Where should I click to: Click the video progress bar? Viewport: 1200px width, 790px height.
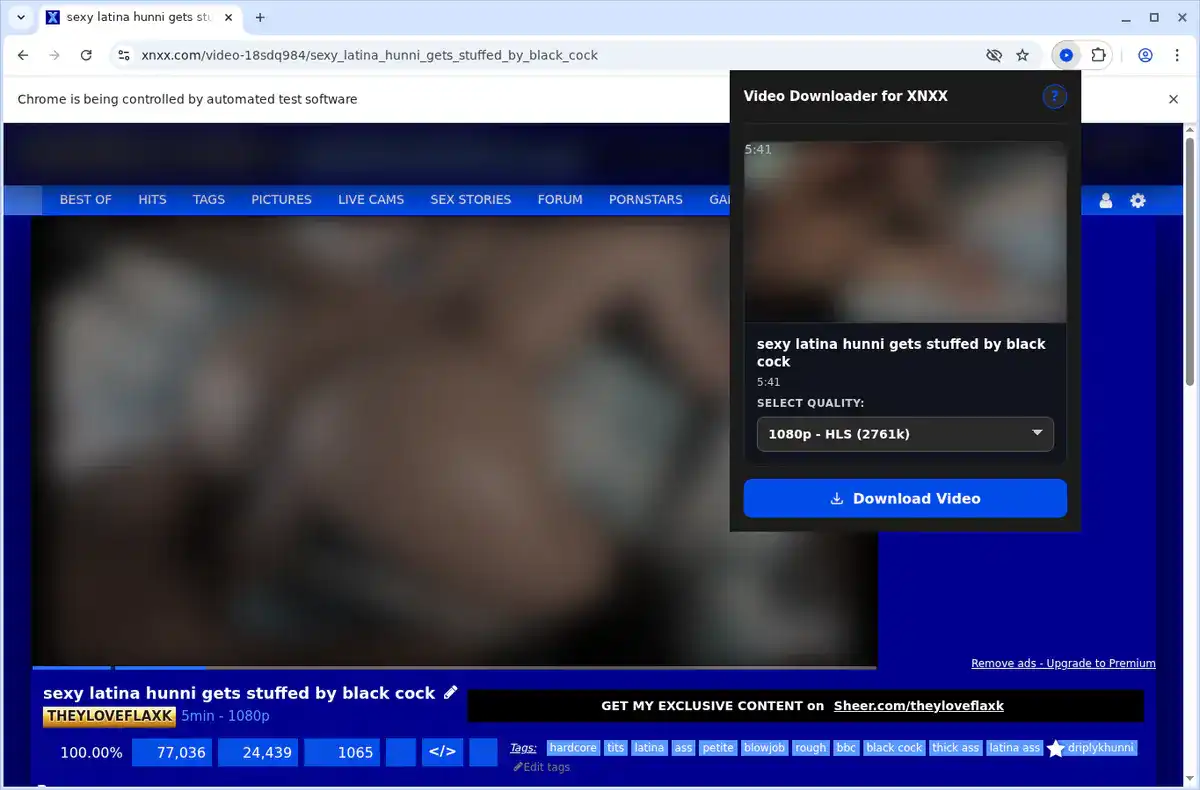pos(454,667)
